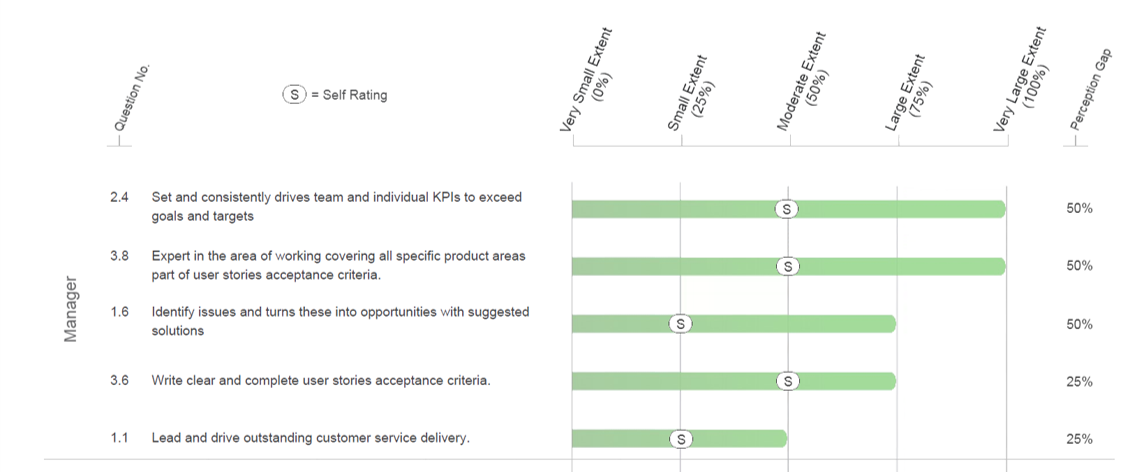Select the Manager group label
The width and height of the screenshot is (1144, 472).
(x=71, y=309)
